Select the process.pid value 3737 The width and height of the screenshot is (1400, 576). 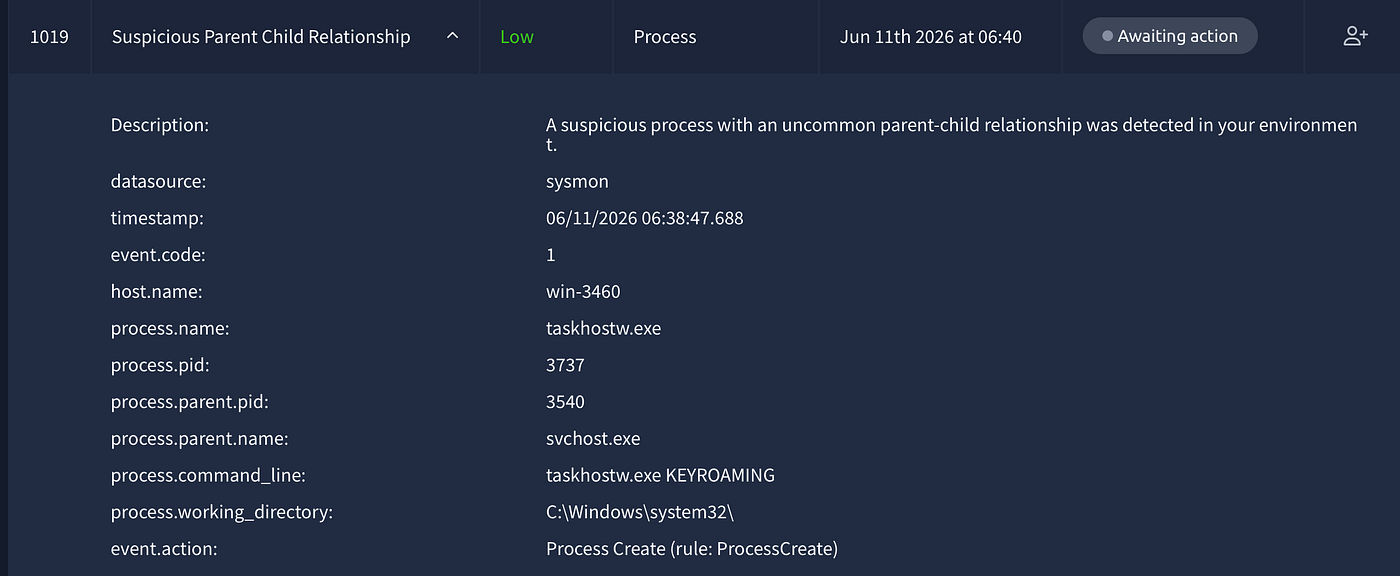(565, 366)
